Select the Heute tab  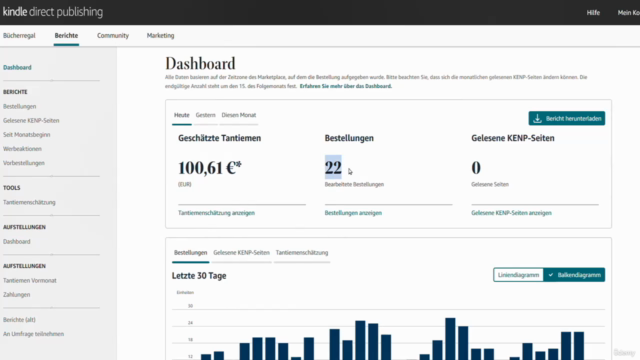pyautogui.click(x=182, y=115)
